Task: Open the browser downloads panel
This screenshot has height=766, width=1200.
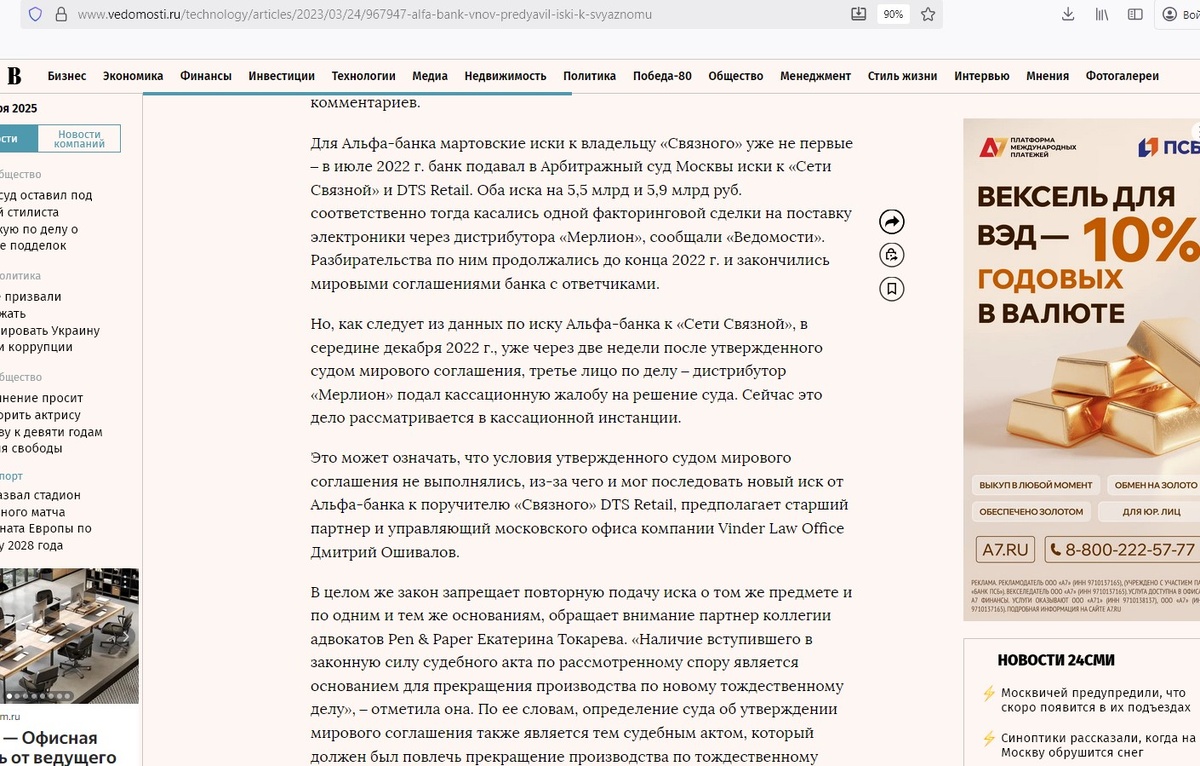Action: click(x=1068, y=14)
